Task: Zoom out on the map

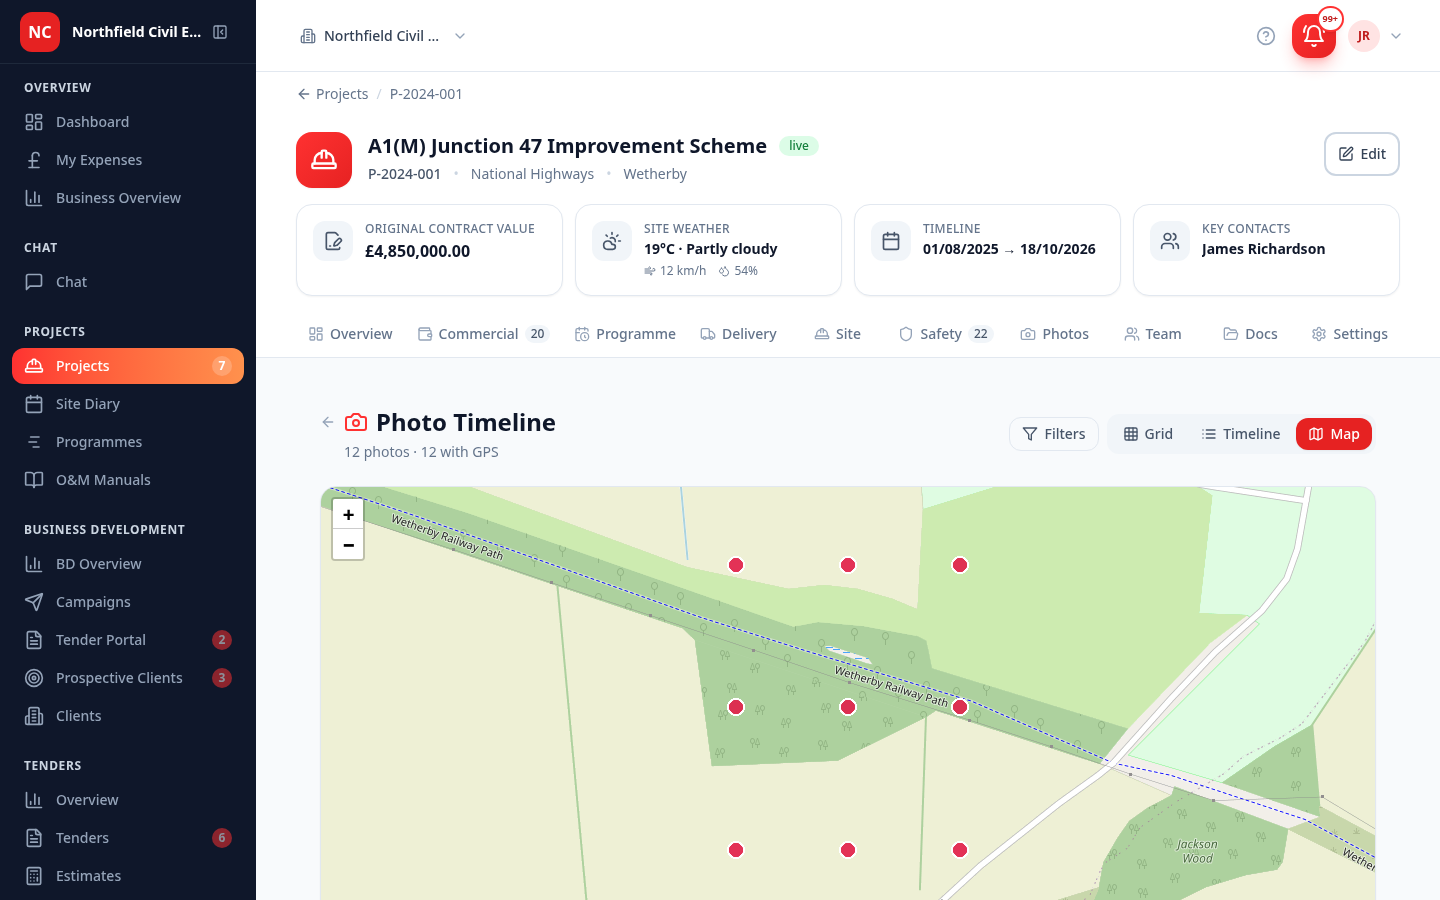Action: (x=348, y=545)
